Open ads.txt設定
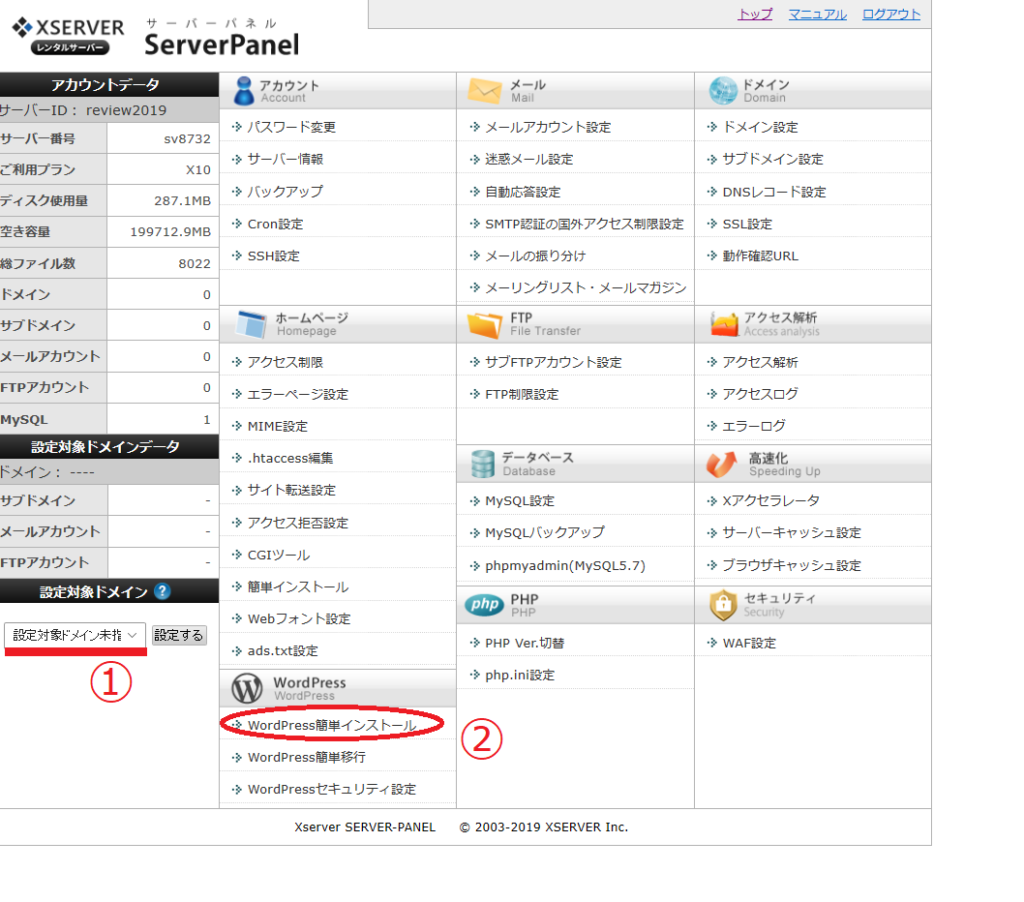 283,651
